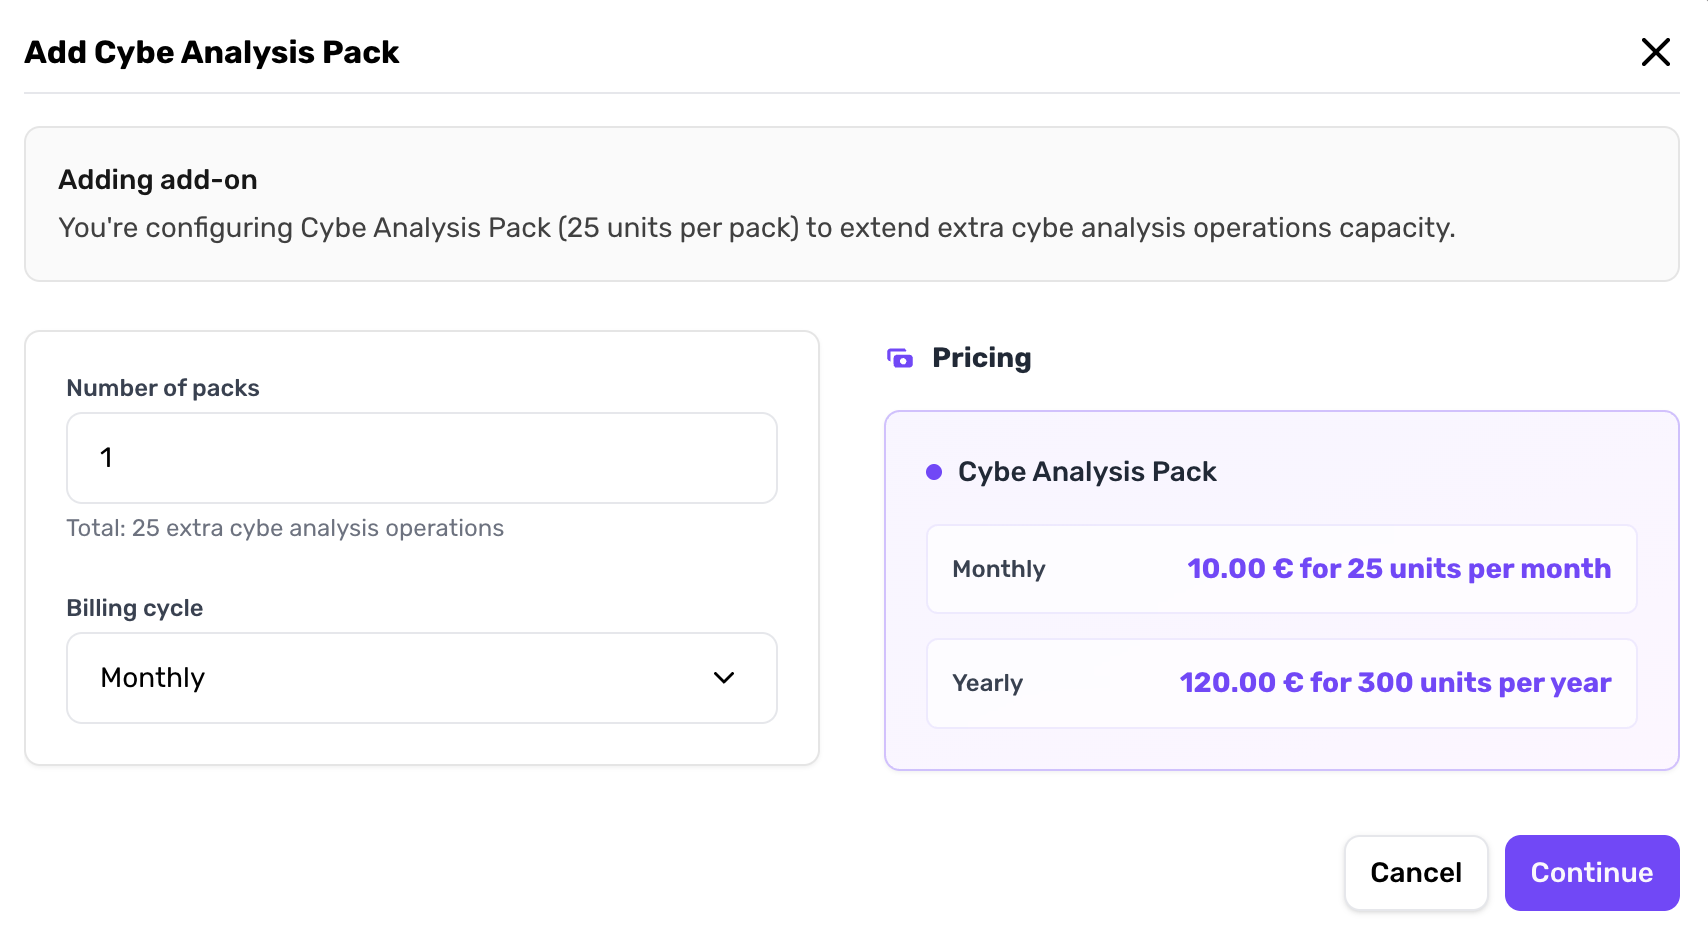Select the Monthly pricing row label
This screenshot has width=1708, height=950.
(x=998, y=569)
